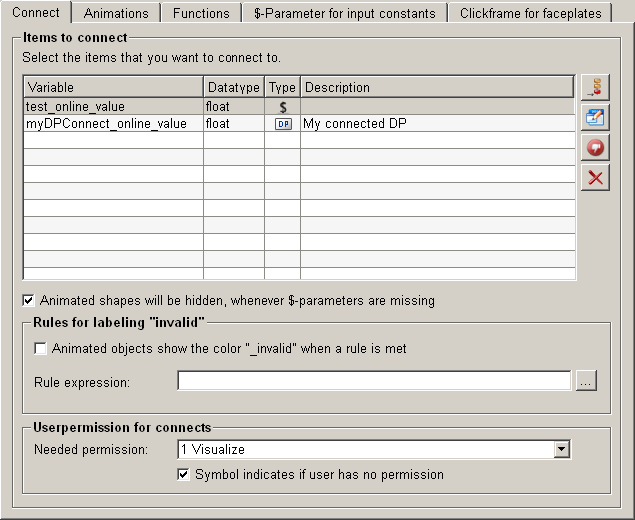Viewport: 635px width, 520px height.
Task: Select the myDPConnect_online_value variable row
Action: [112, 124]
